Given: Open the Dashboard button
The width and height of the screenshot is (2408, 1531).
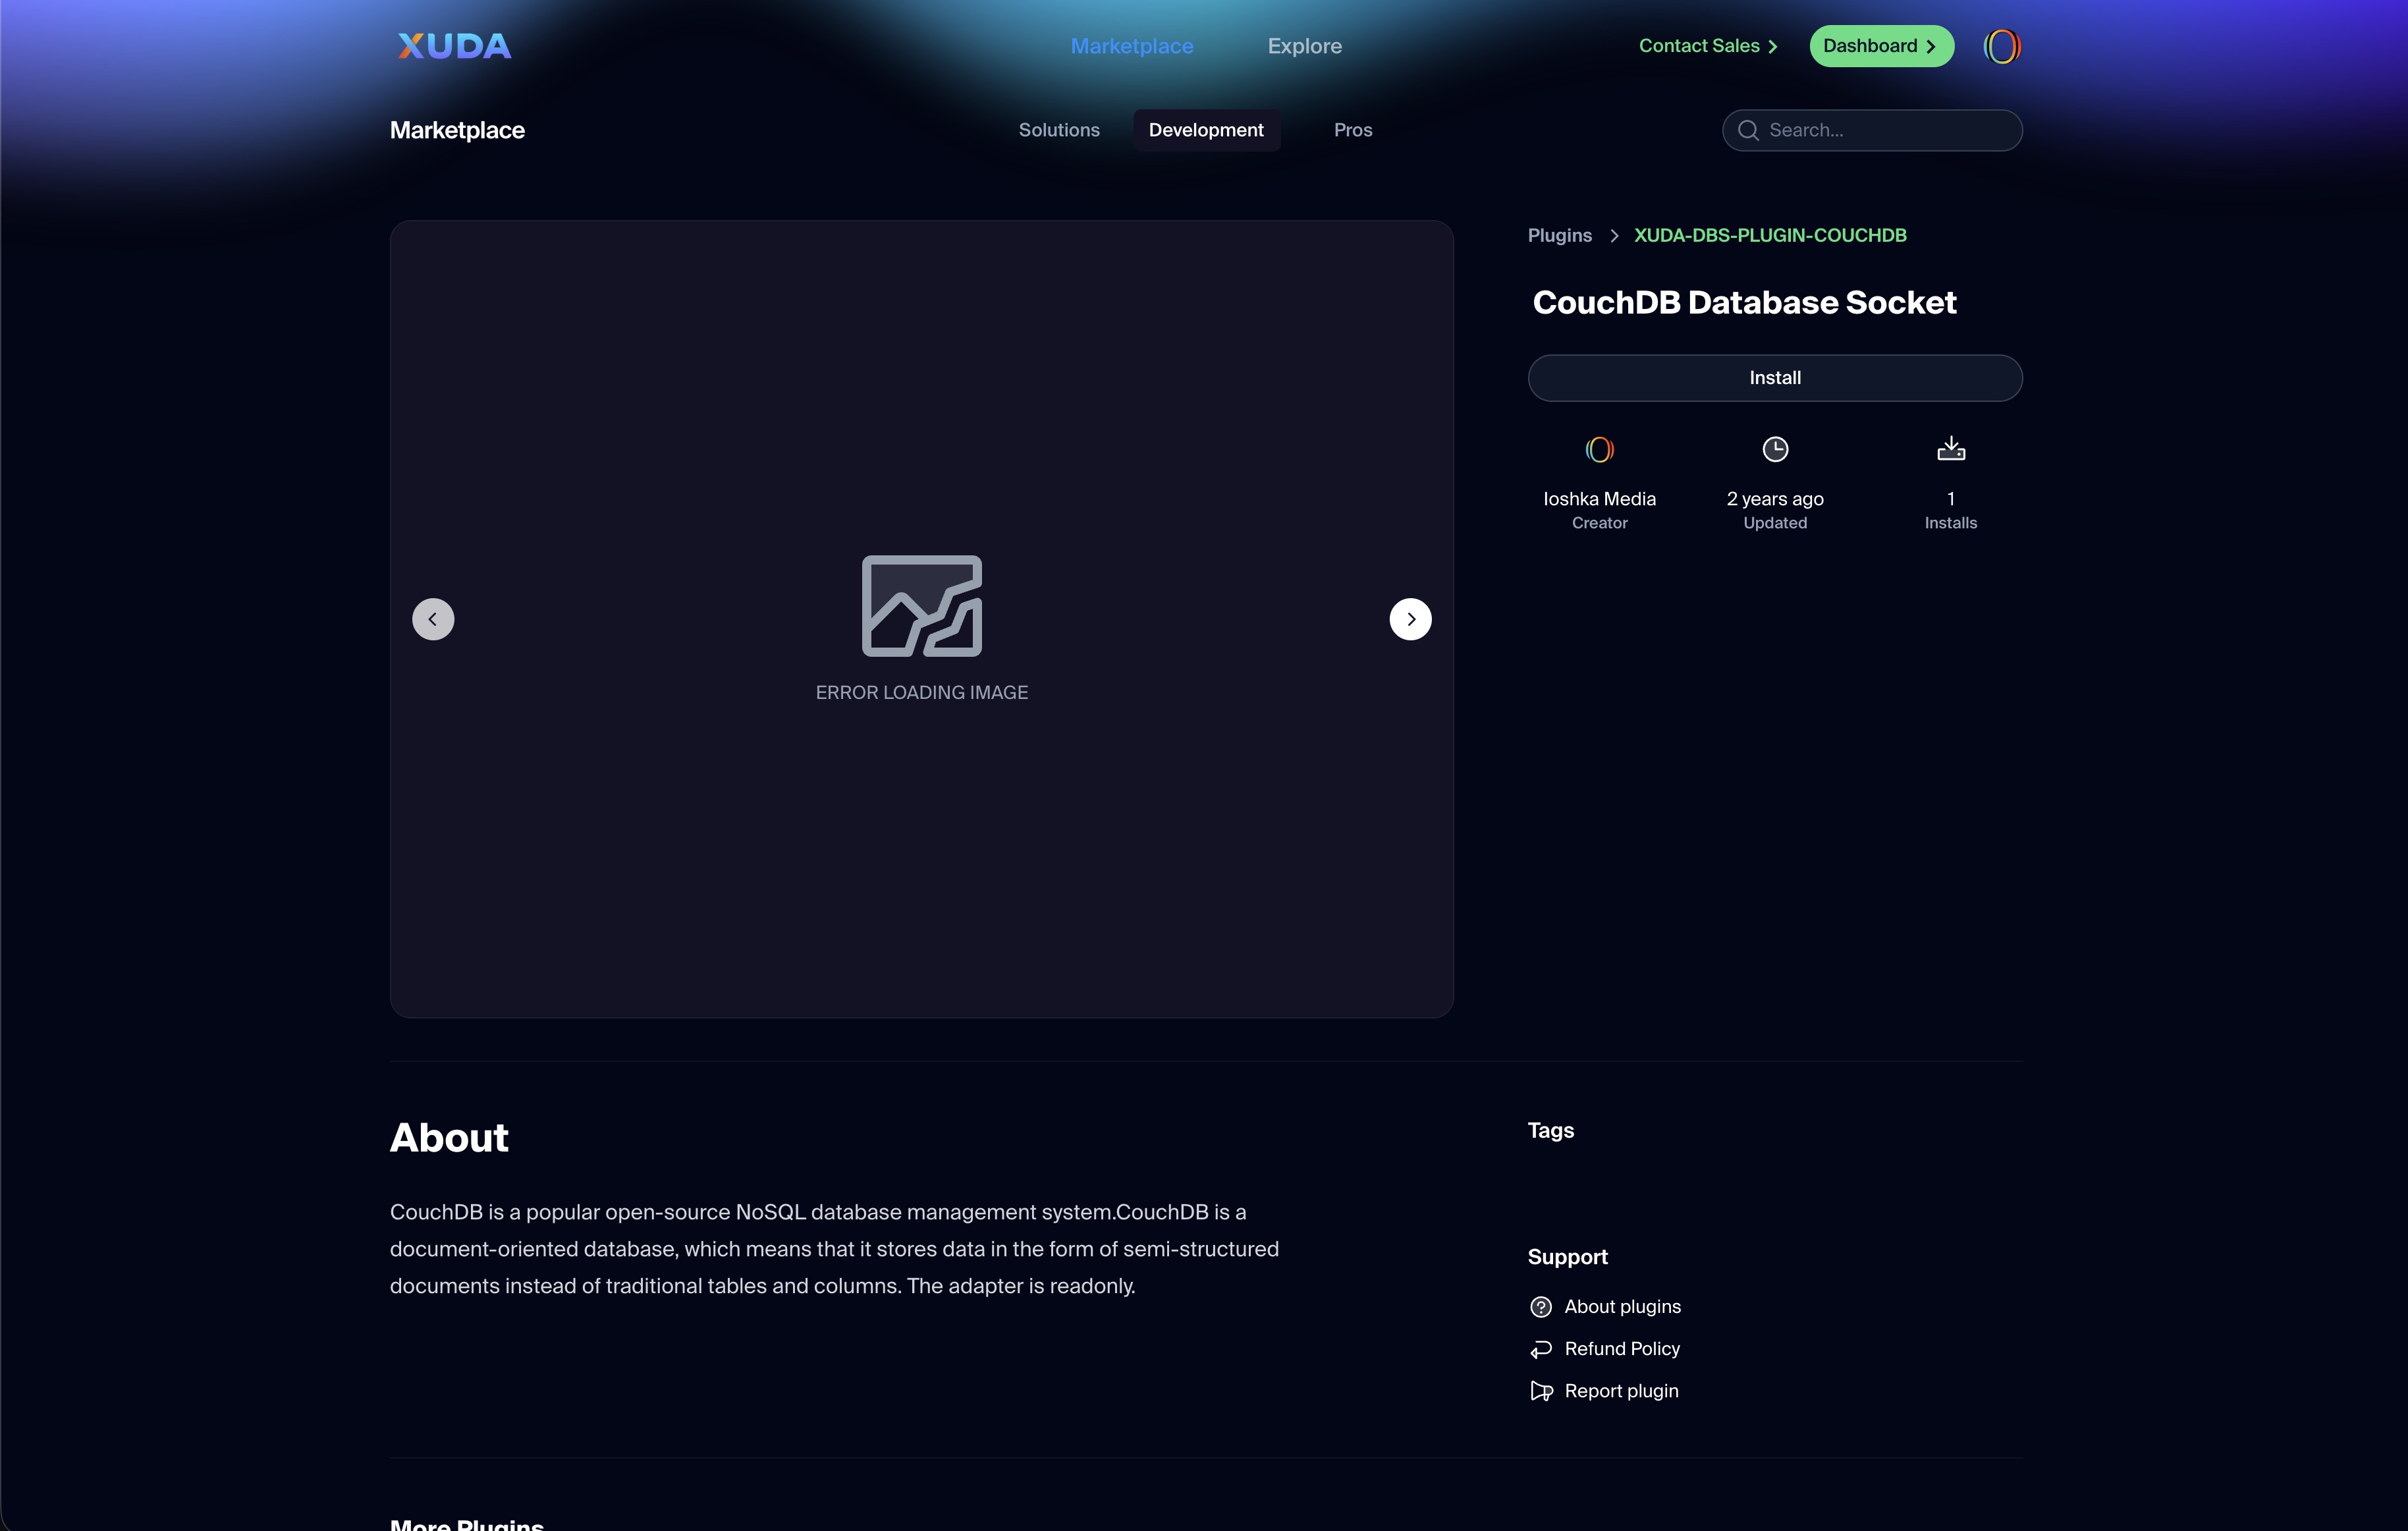Looking at the screenshot, I should [1880, 46].
